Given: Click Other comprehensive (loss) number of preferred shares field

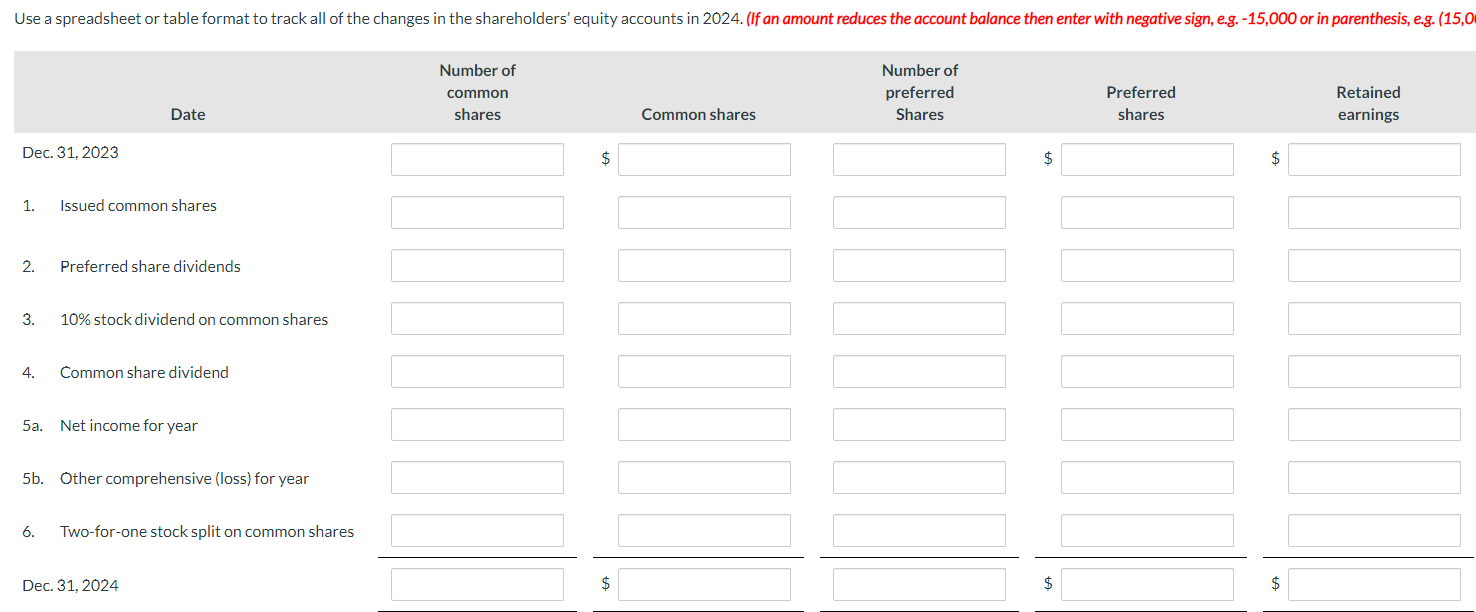Looking at the screenshot, I should (x=919, y=477).
